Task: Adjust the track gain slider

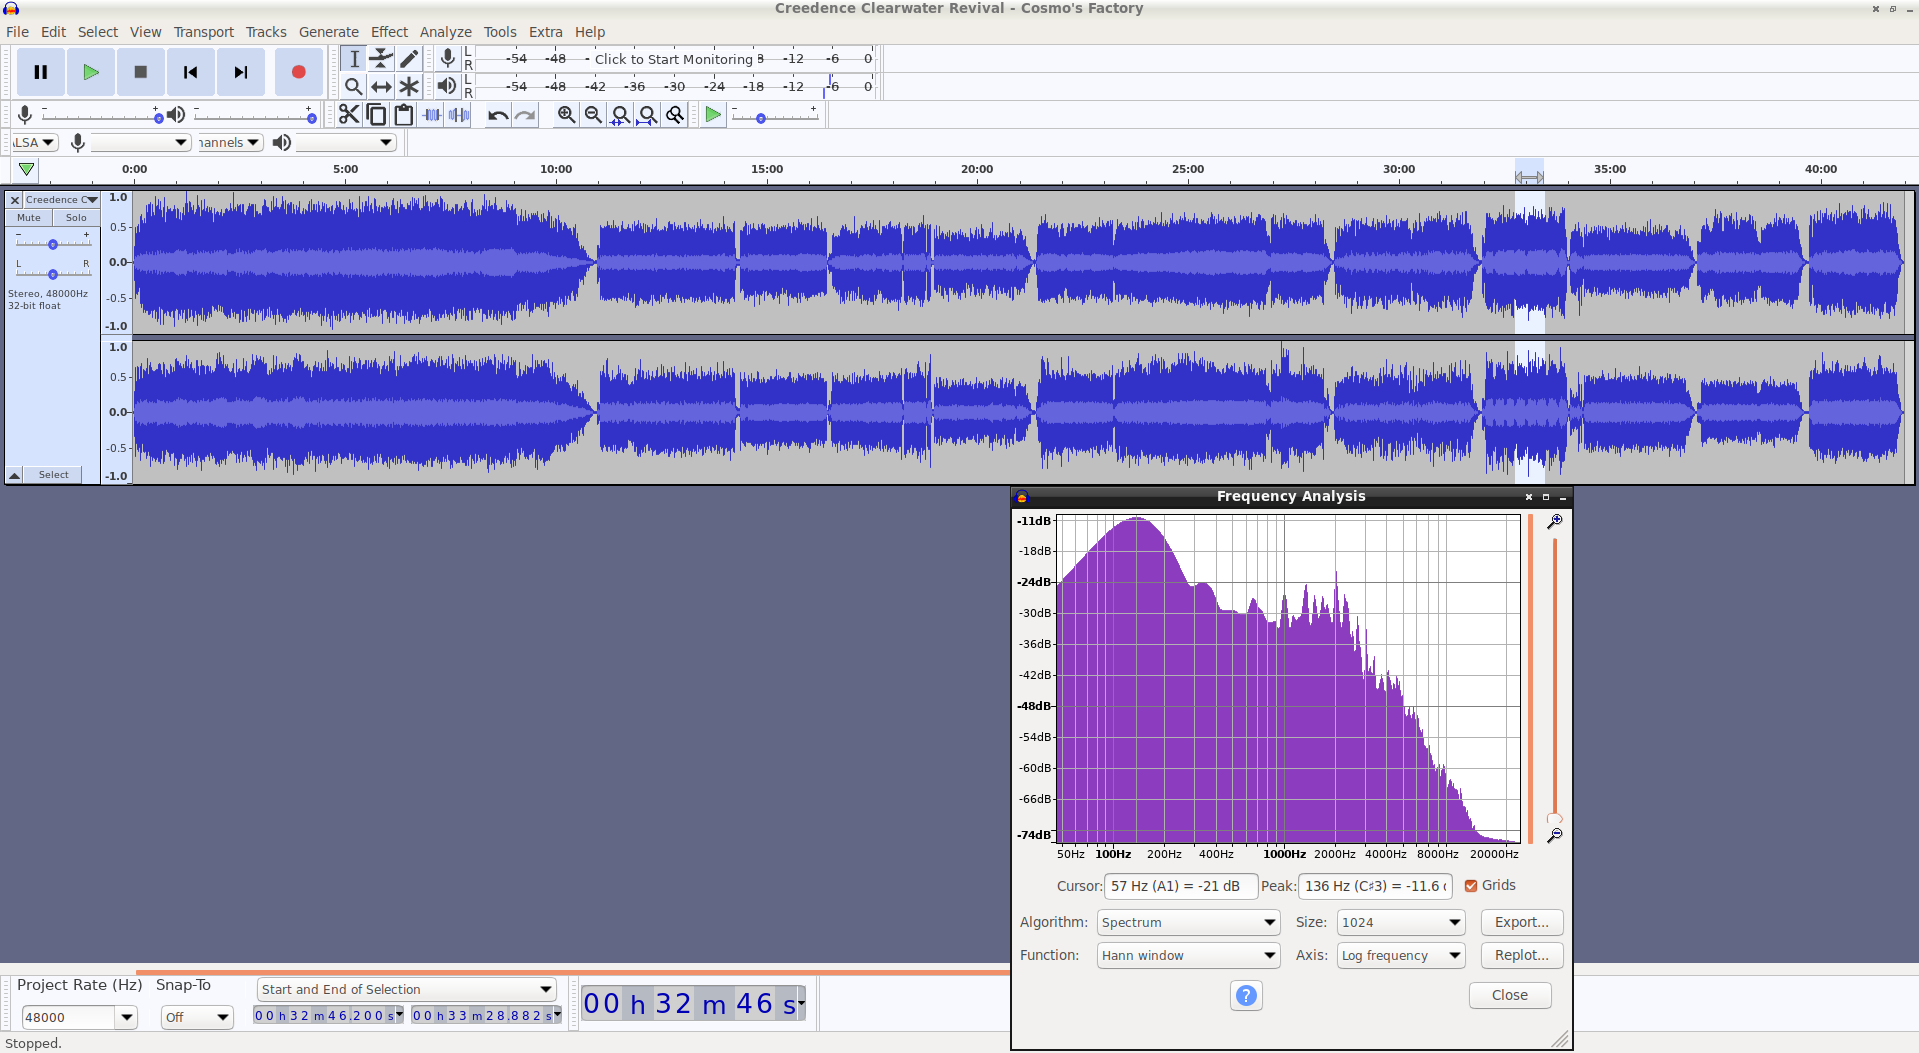Action: pos(53,243)
